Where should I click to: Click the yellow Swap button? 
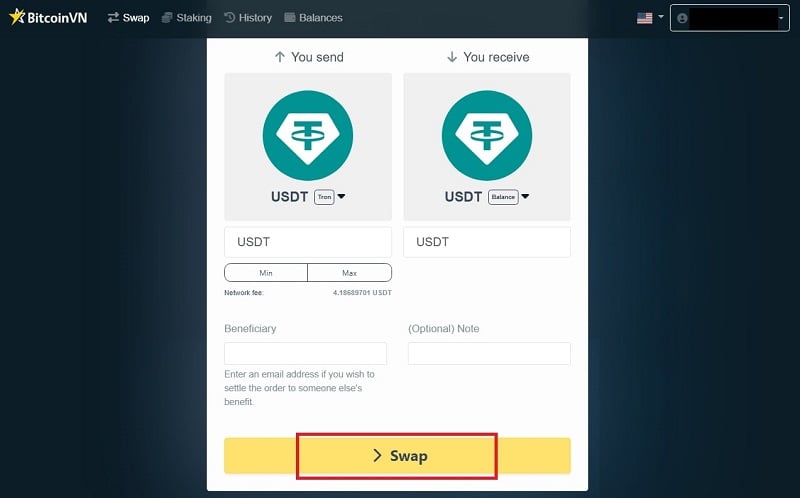coord(397,456)
